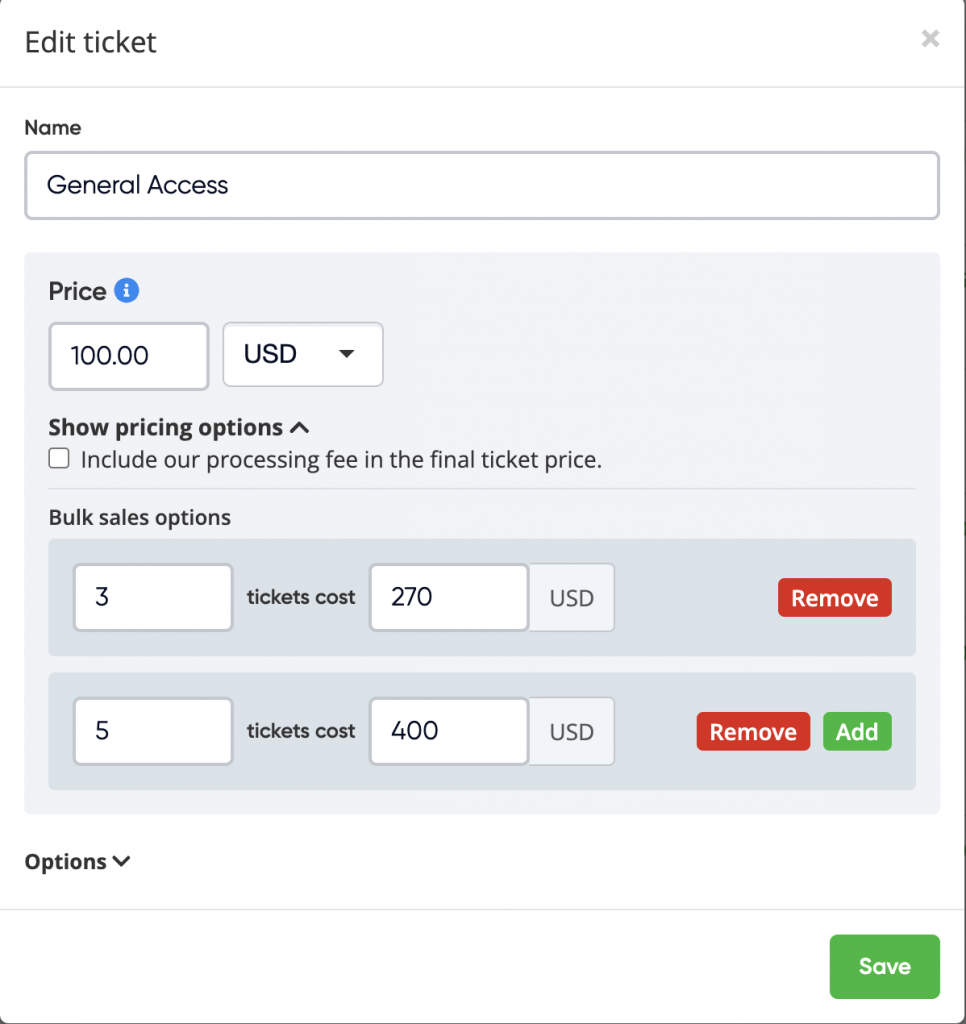This screenshot has height=1024, width=966.
Task: Click the USD label beside 270
Action: [x=572, y=598]
